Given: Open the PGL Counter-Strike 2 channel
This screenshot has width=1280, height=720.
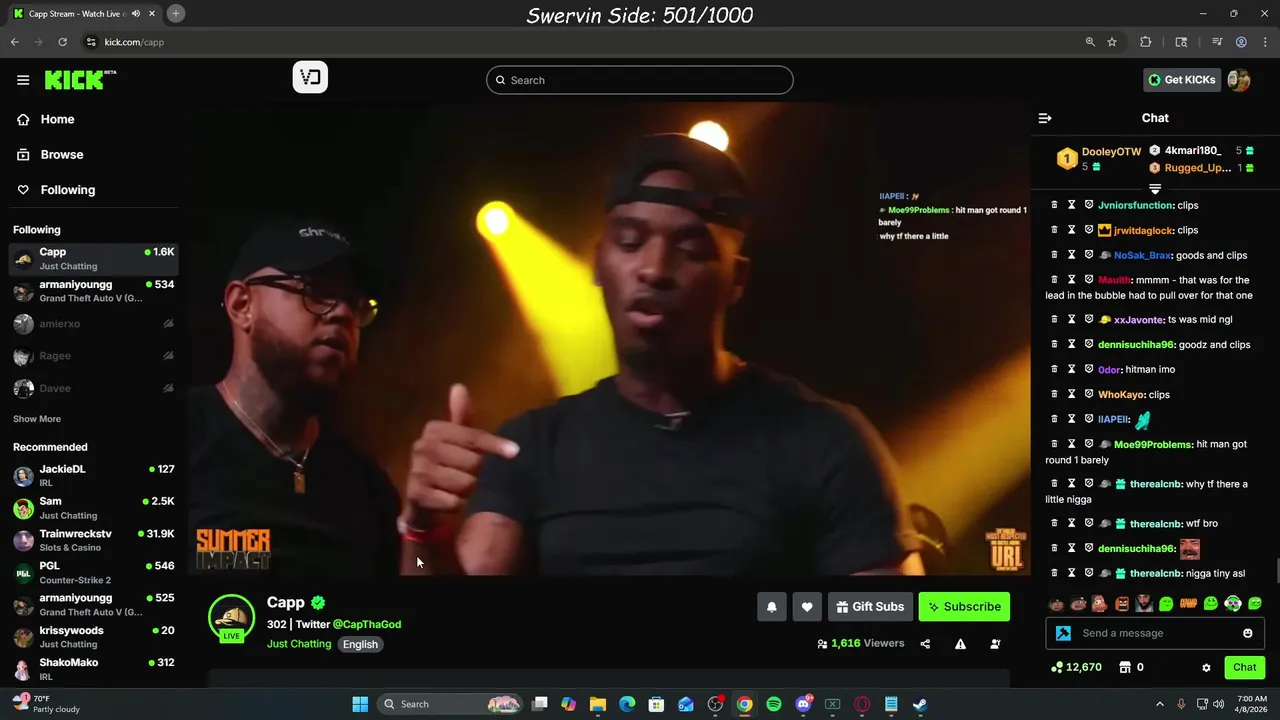Looking at the screenshot, I should point(93,572).
